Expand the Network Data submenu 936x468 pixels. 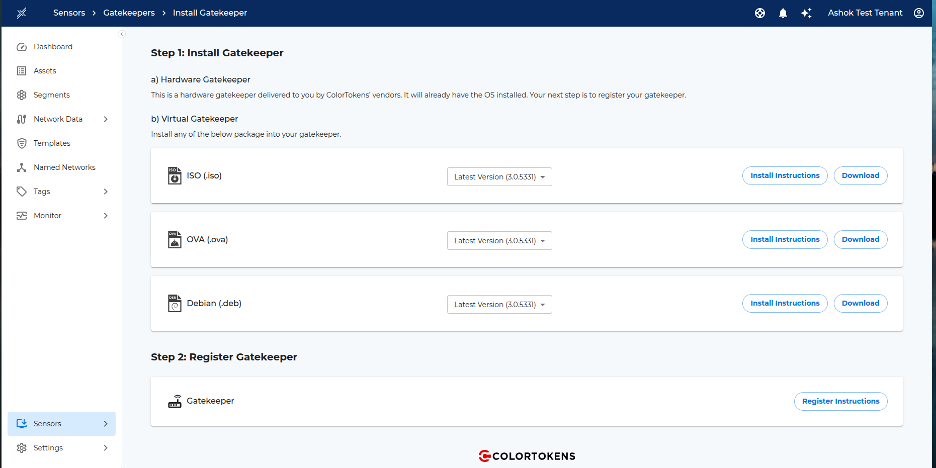pos(105,119)
